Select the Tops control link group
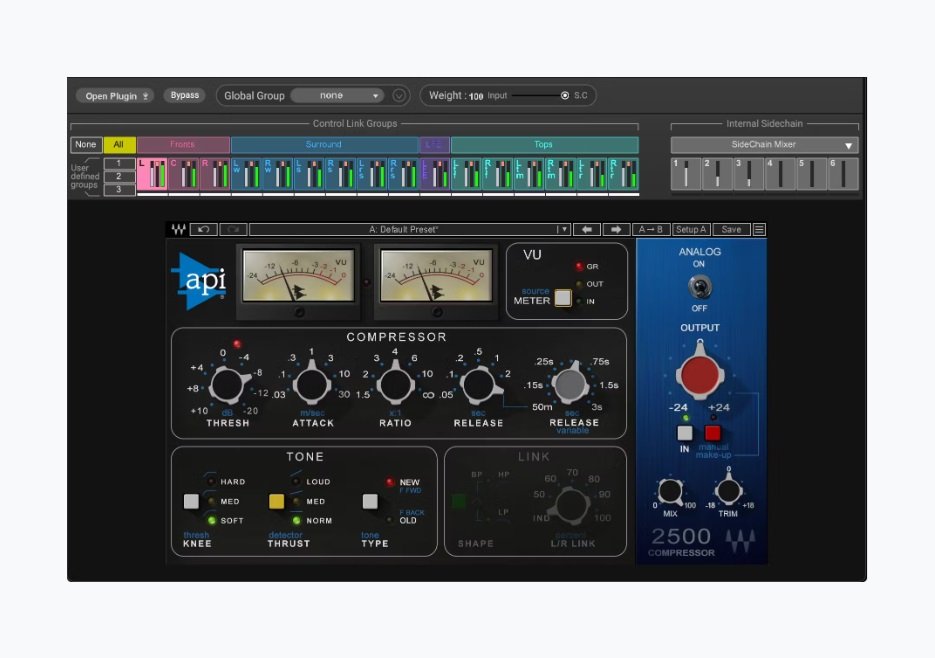The width and height of the screenshot is (935, 658). click(543, 145)
